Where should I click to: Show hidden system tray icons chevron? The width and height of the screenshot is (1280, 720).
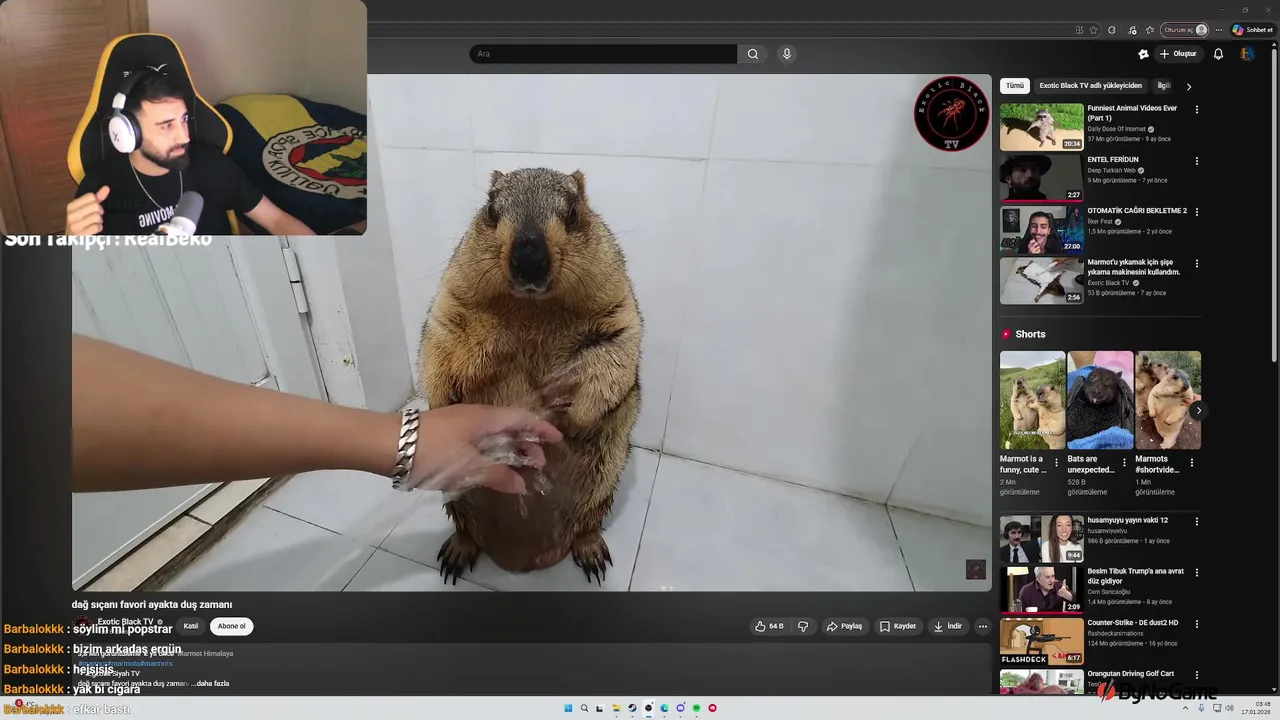coord(1185,708)
